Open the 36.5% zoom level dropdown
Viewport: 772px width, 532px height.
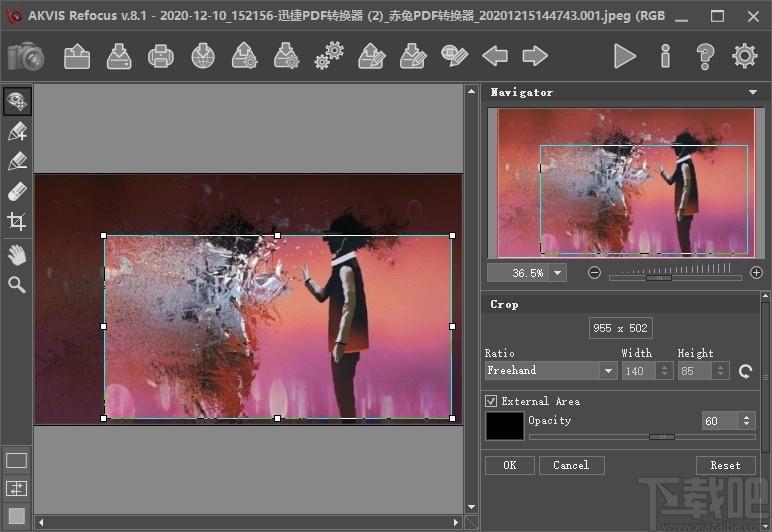coord(557,273)
